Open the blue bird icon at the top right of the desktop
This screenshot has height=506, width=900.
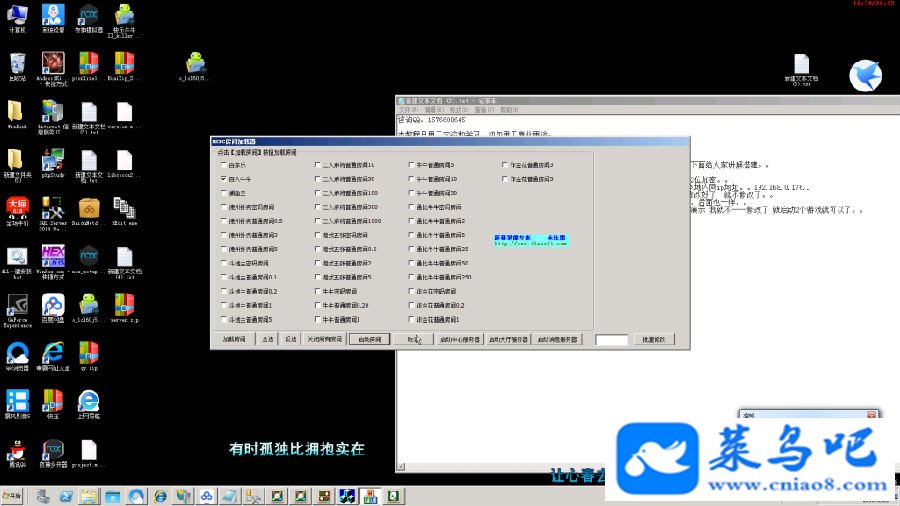865,75
